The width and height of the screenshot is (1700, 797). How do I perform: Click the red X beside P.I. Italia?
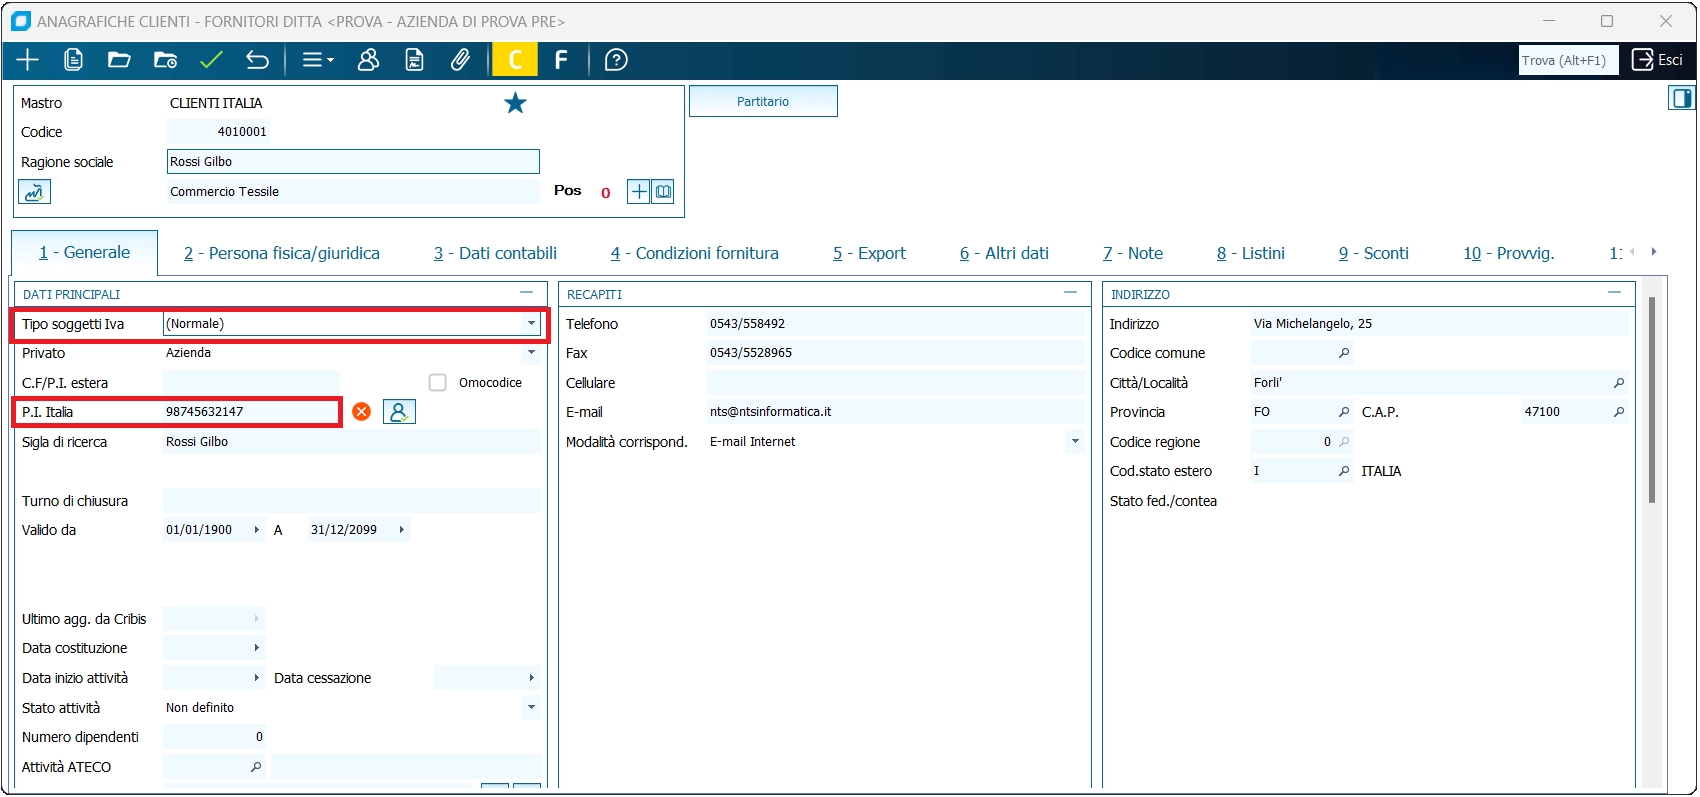click(362, 412)
